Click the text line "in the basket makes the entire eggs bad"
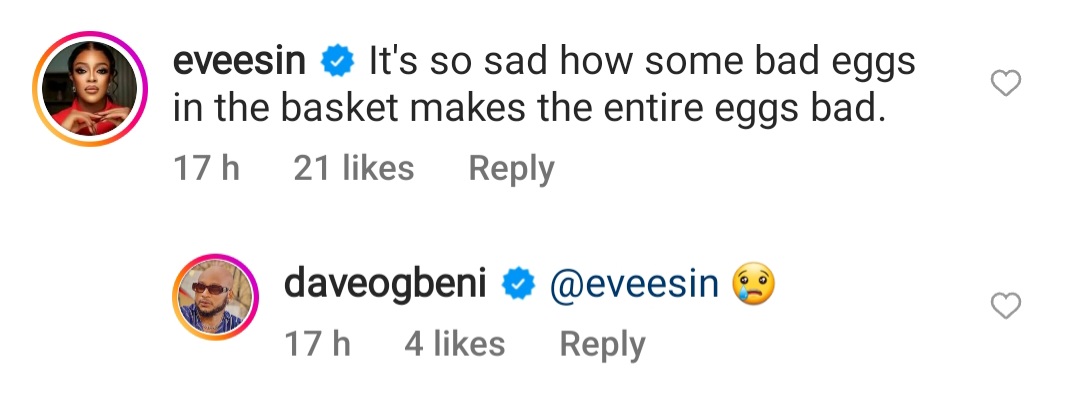 coord(530,109)
